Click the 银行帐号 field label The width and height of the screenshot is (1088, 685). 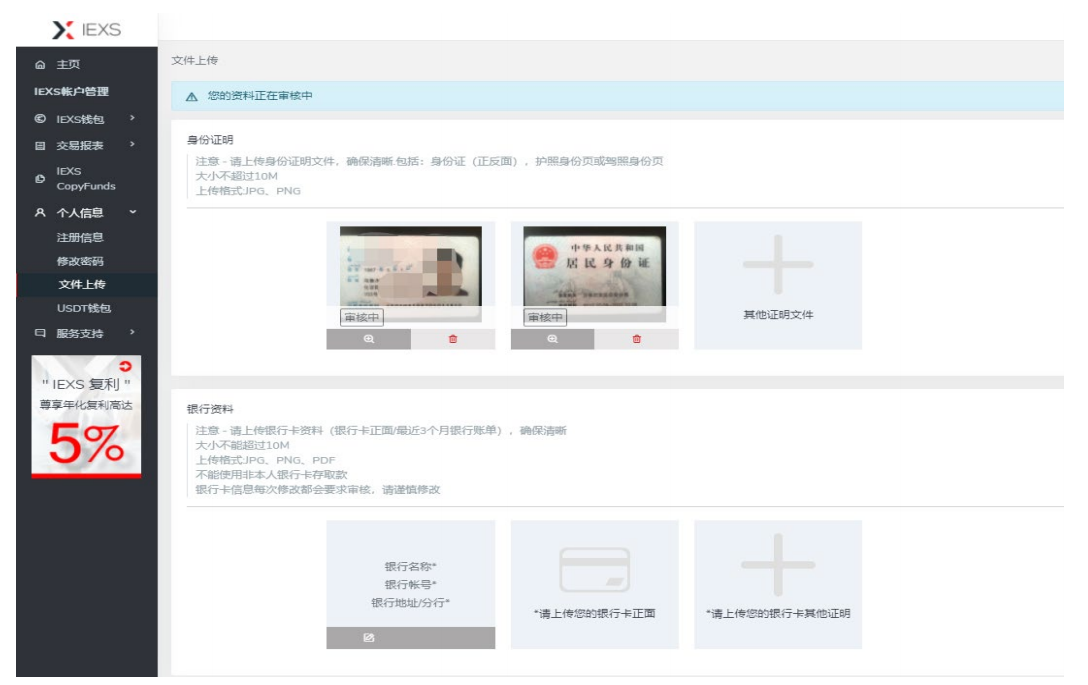(x=410, y=584)
